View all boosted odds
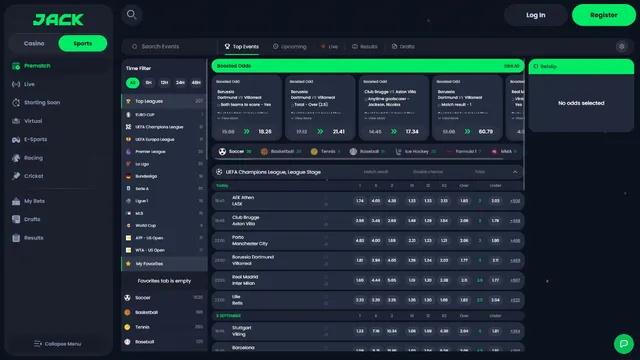 [511, 66]
